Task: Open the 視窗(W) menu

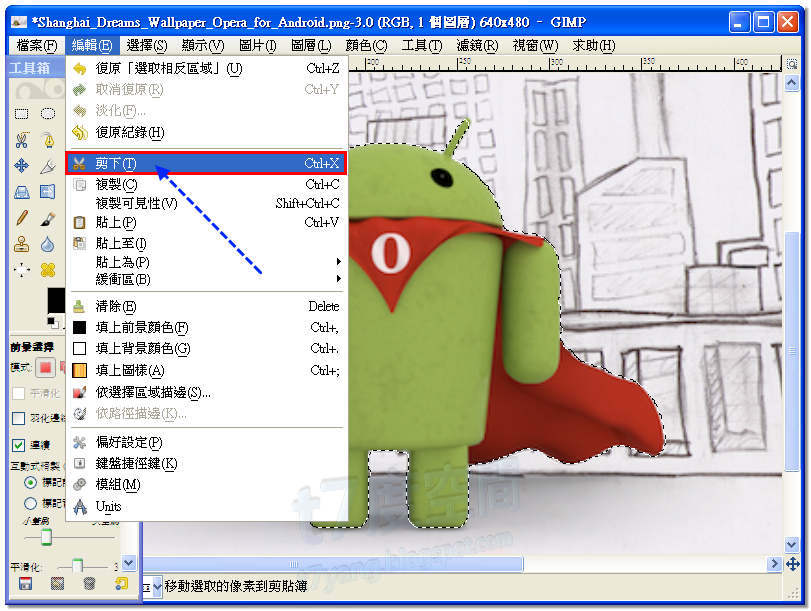Action: [x=535, y=46]
